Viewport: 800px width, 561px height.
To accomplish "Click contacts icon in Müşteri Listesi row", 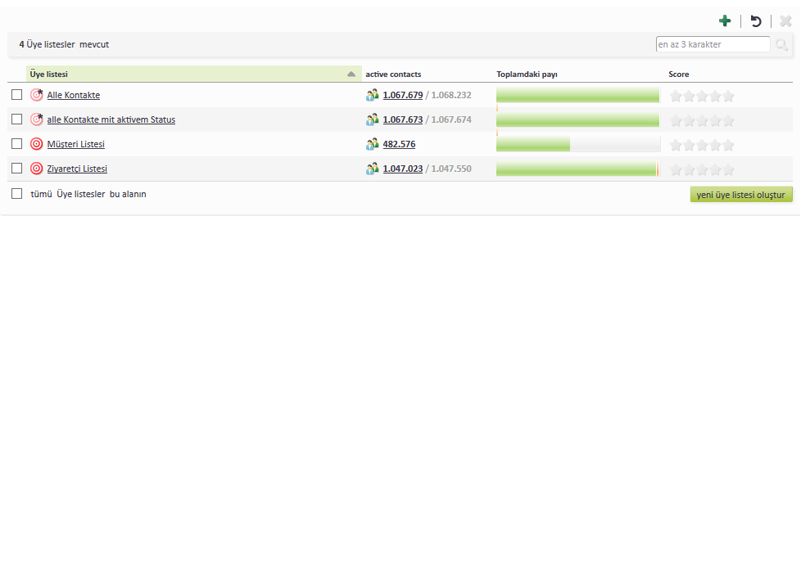I will pyautogui.click(x=372, y=144).
